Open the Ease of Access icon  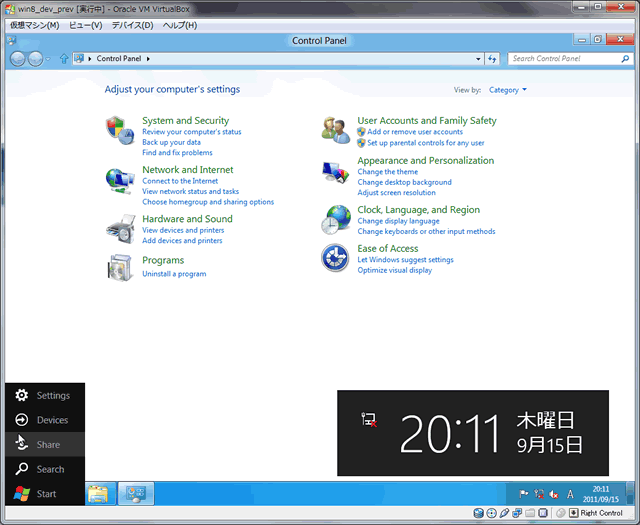pos(335,258)
